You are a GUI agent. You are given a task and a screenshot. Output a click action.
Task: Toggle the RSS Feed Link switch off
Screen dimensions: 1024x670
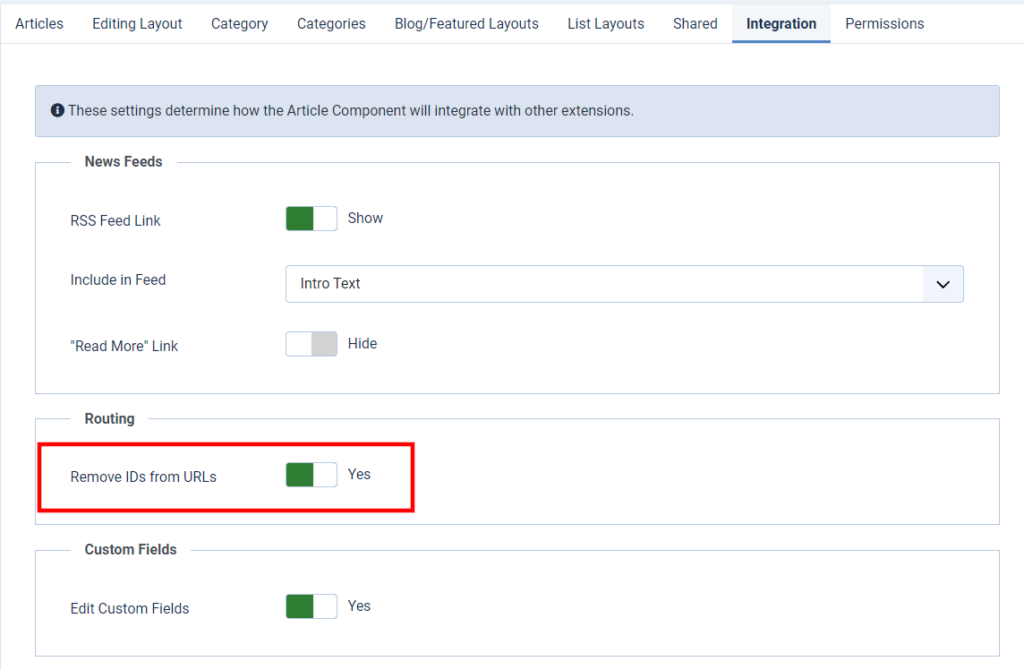point(310,218)
